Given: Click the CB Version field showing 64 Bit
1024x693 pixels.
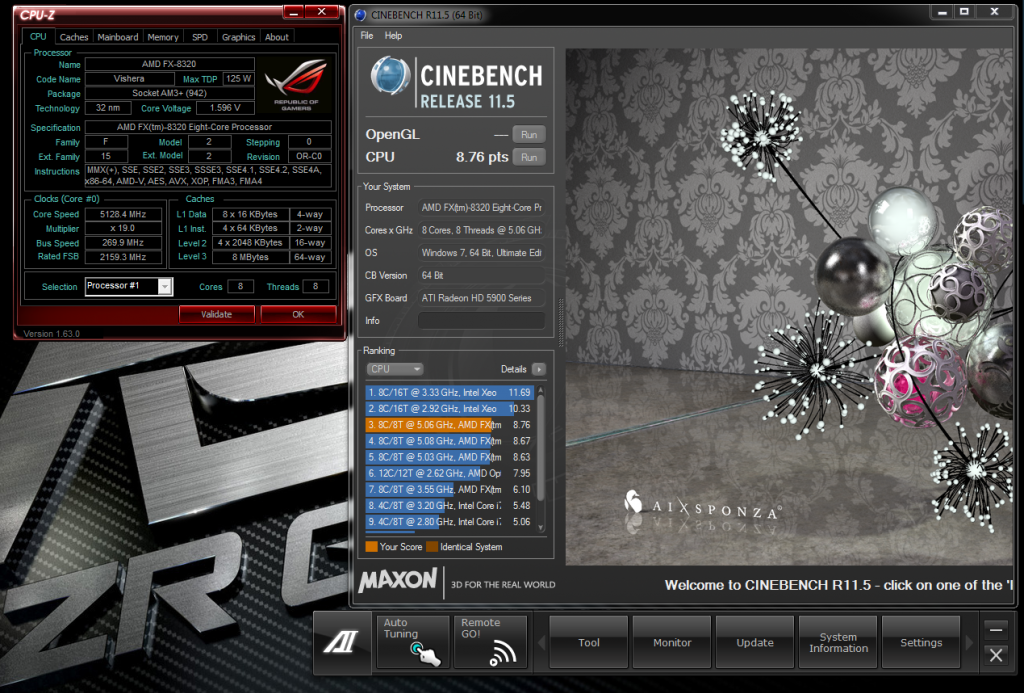Looking at the screenshot, I should (x=481, y=276).
